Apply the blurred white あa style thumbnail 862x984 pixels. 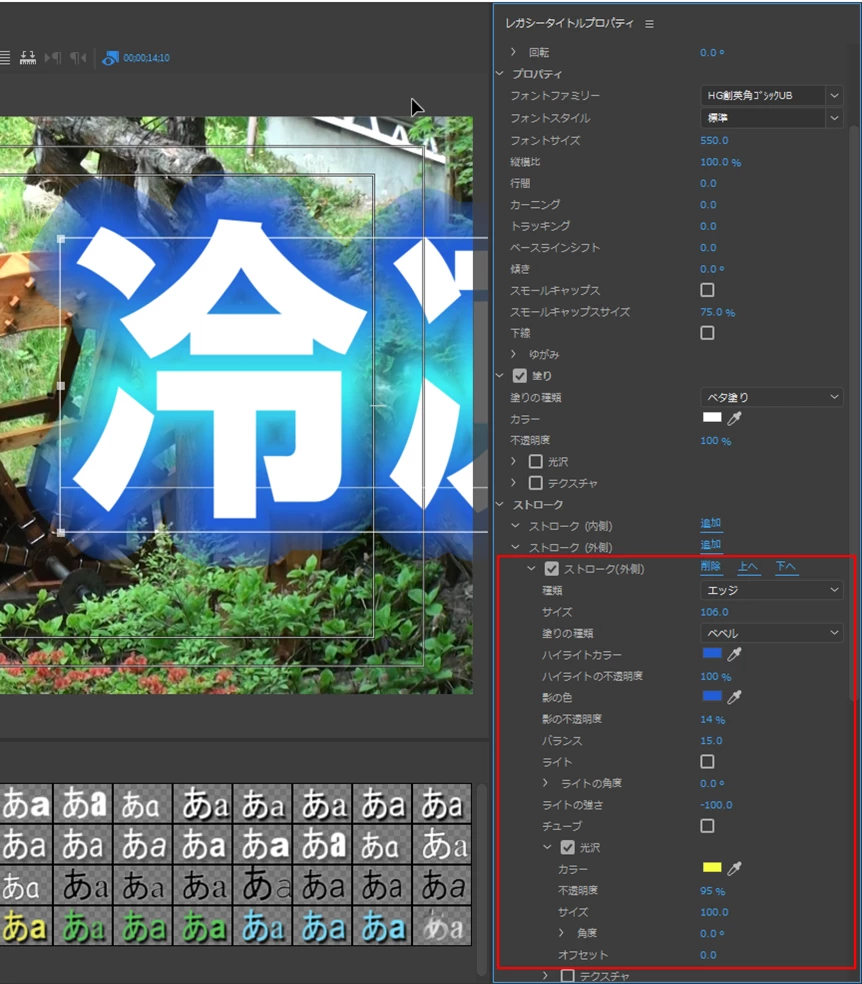(442, 927)
